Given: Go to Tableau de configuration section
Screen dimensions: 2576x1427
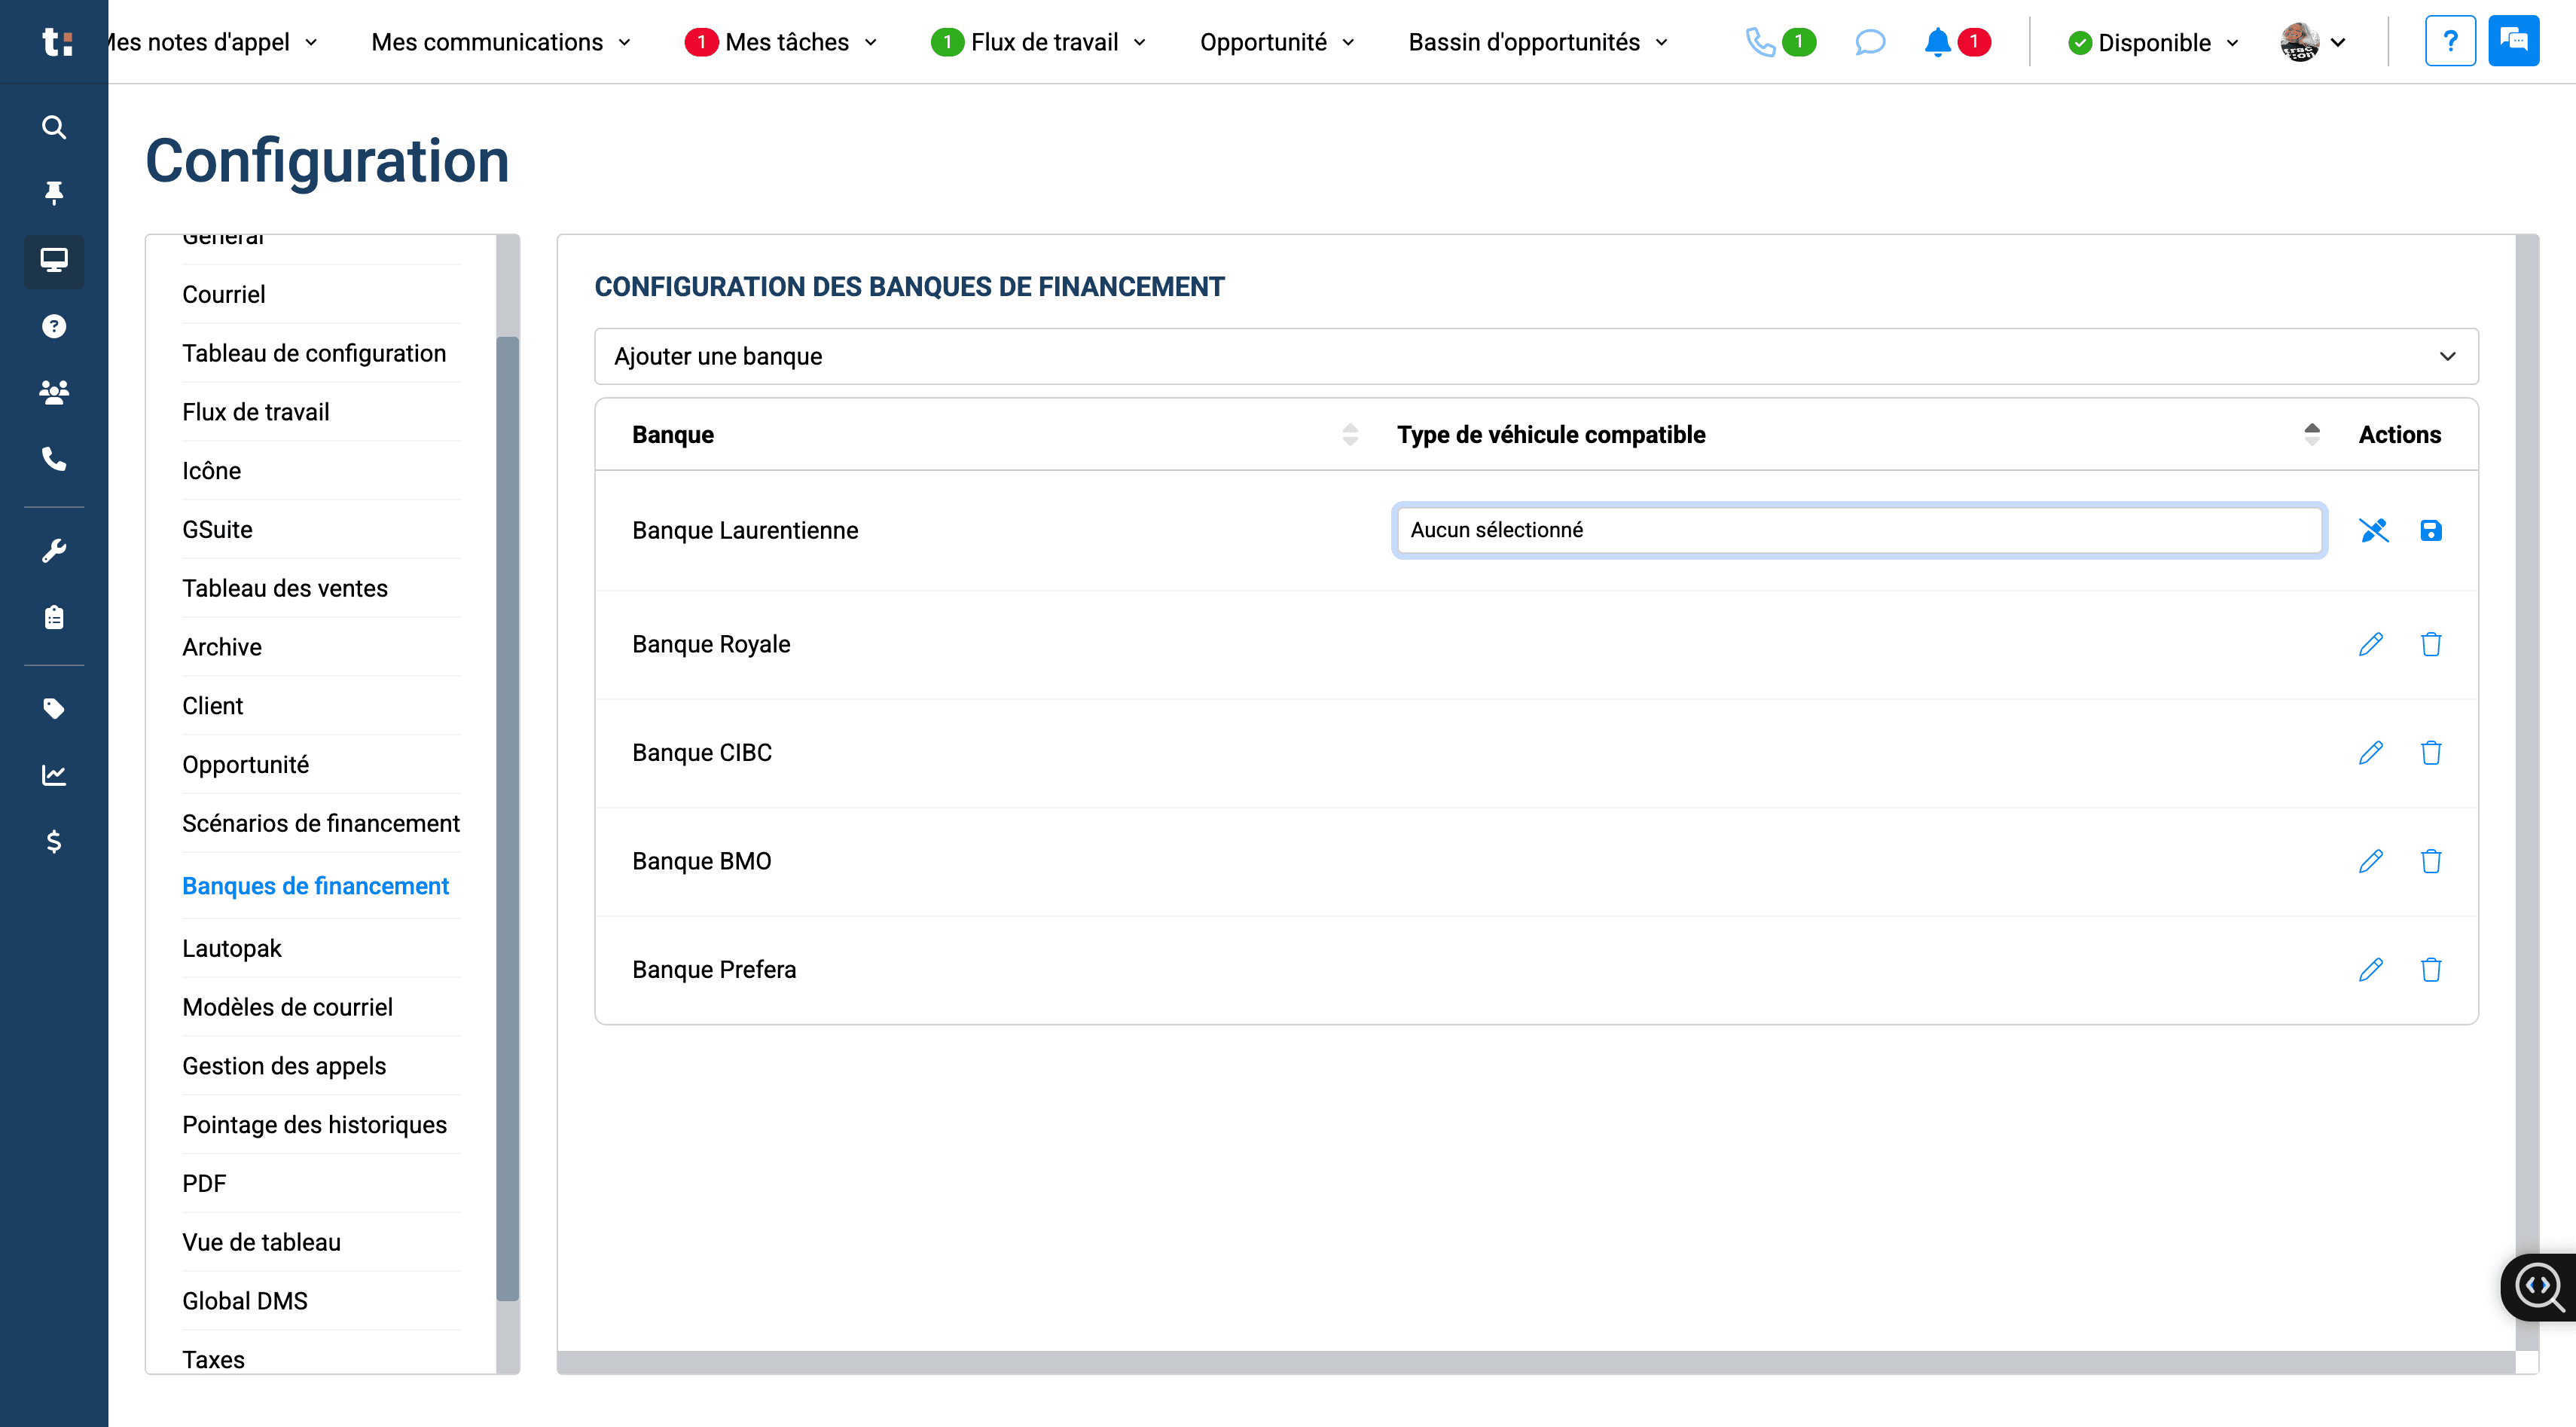Looking at the screenshot, I should click(314, 353).
